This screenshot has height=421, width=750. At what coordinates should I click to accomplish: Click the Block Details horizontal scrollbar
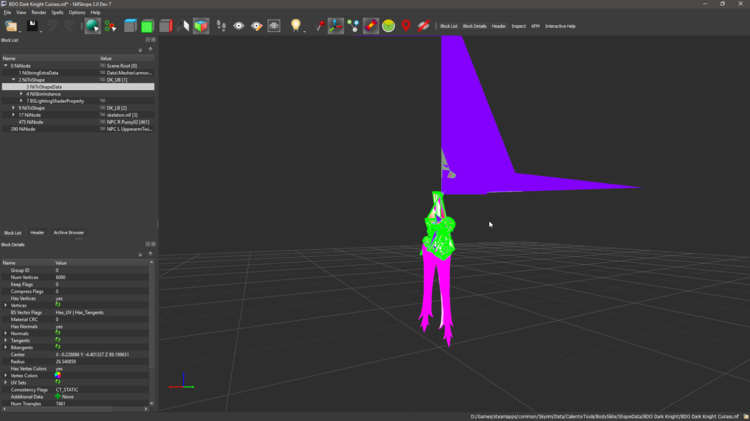coord(75,409)
